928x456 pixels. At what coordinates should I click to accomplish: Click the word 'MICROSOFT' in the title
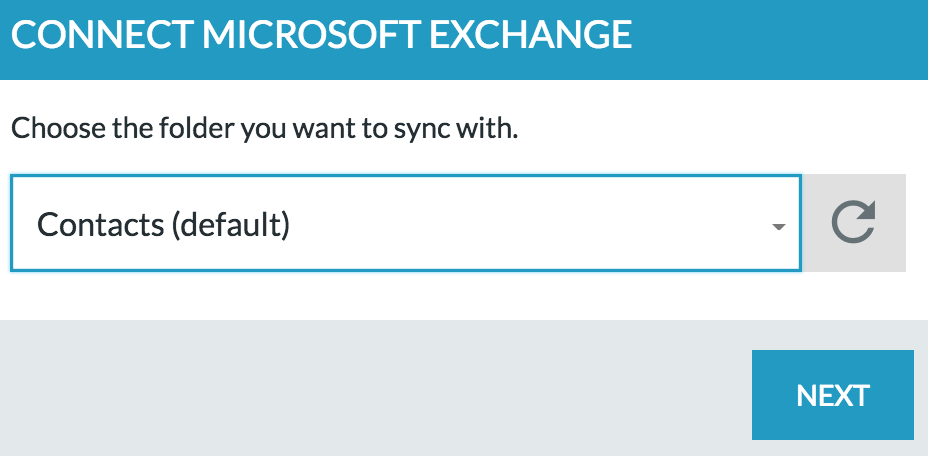[311, 34]
